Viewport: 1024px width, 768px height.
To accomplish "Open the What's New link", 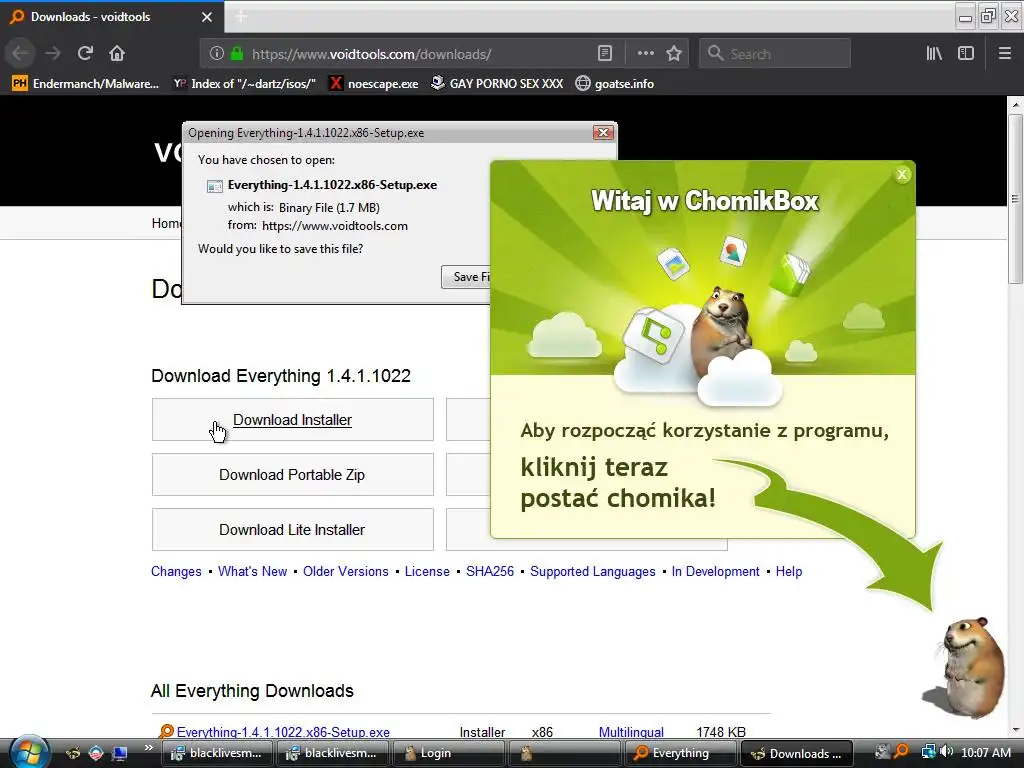I will coord(253,571).
